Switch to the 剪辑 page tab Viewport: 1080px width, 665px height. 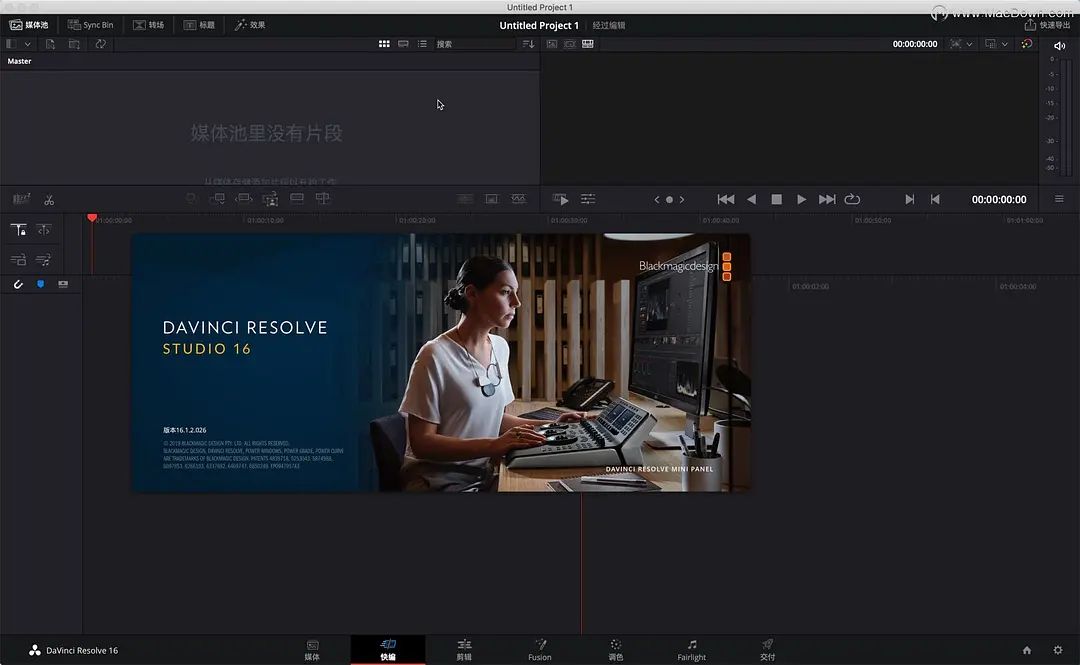pos(463,650)
